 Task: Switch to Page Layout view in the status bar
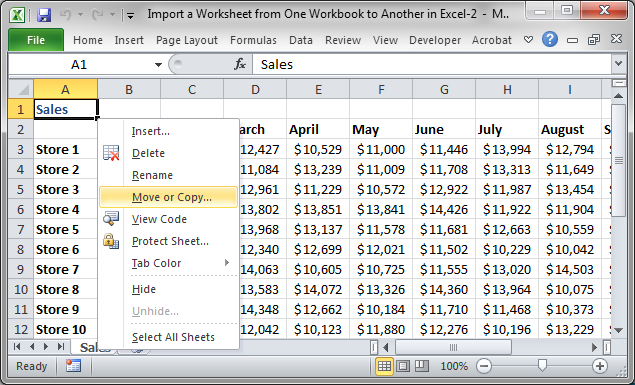coord(403,366)
